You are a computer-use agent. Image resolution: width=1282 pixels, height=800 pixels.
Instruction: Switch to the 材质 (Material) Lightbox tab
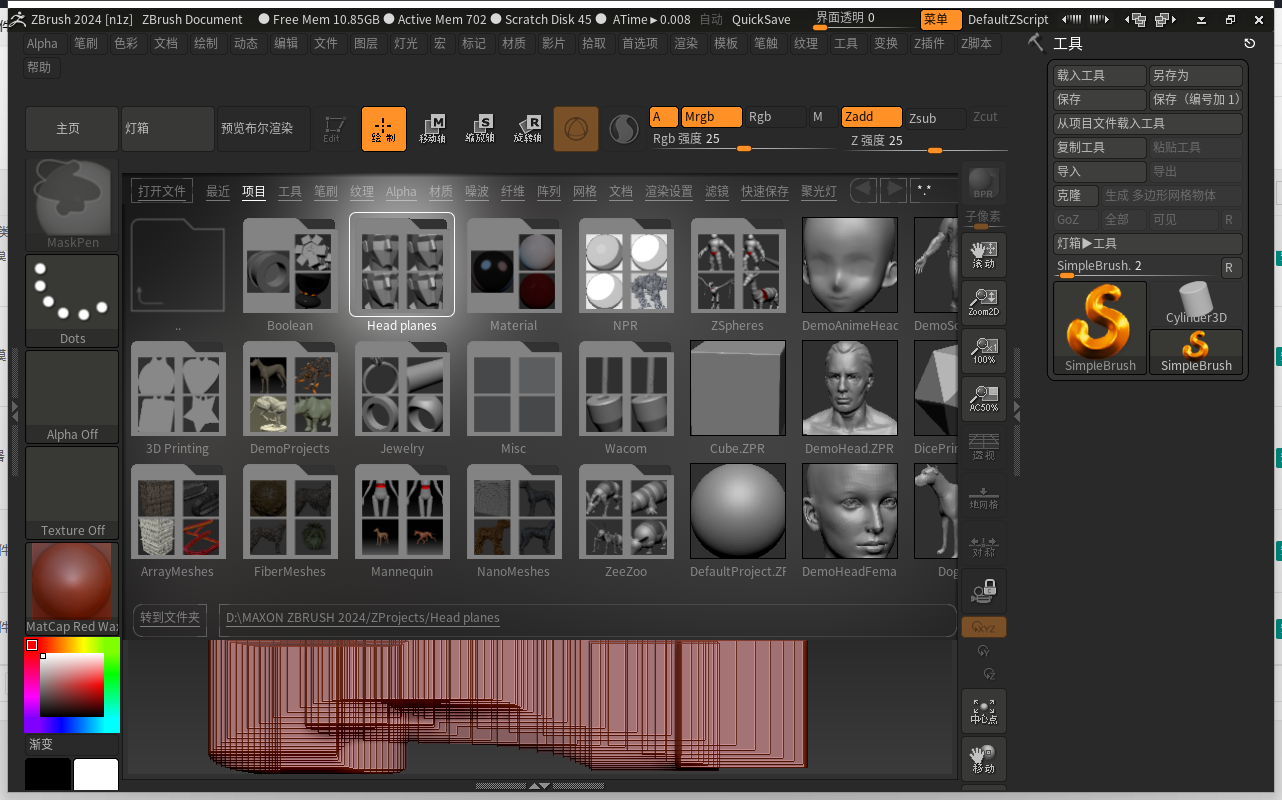tap(441, 191)
